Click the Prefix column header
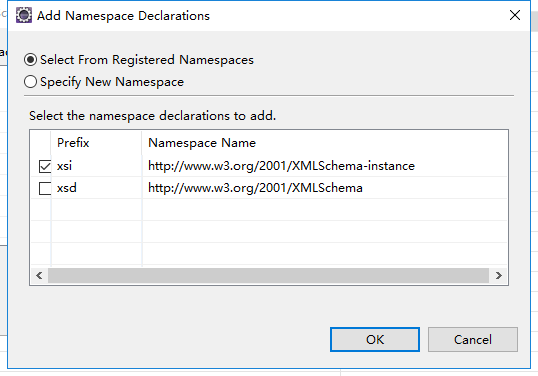Image resolution: width=538 pixels, height=376 pixels. point(96,143)
